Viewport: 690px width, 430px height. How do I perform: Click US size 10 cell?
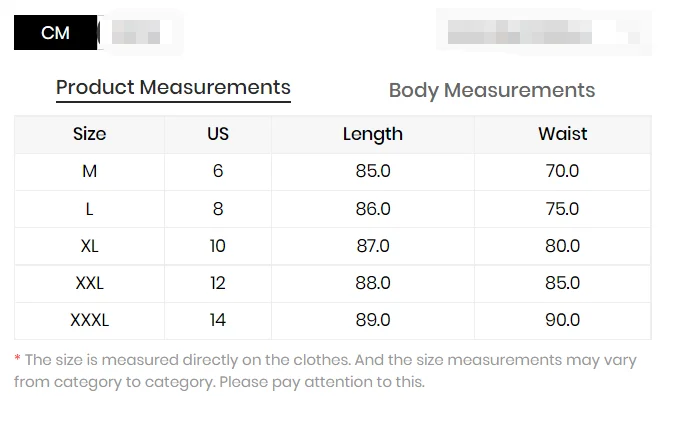pyautogui.click(x=218, y=246)
